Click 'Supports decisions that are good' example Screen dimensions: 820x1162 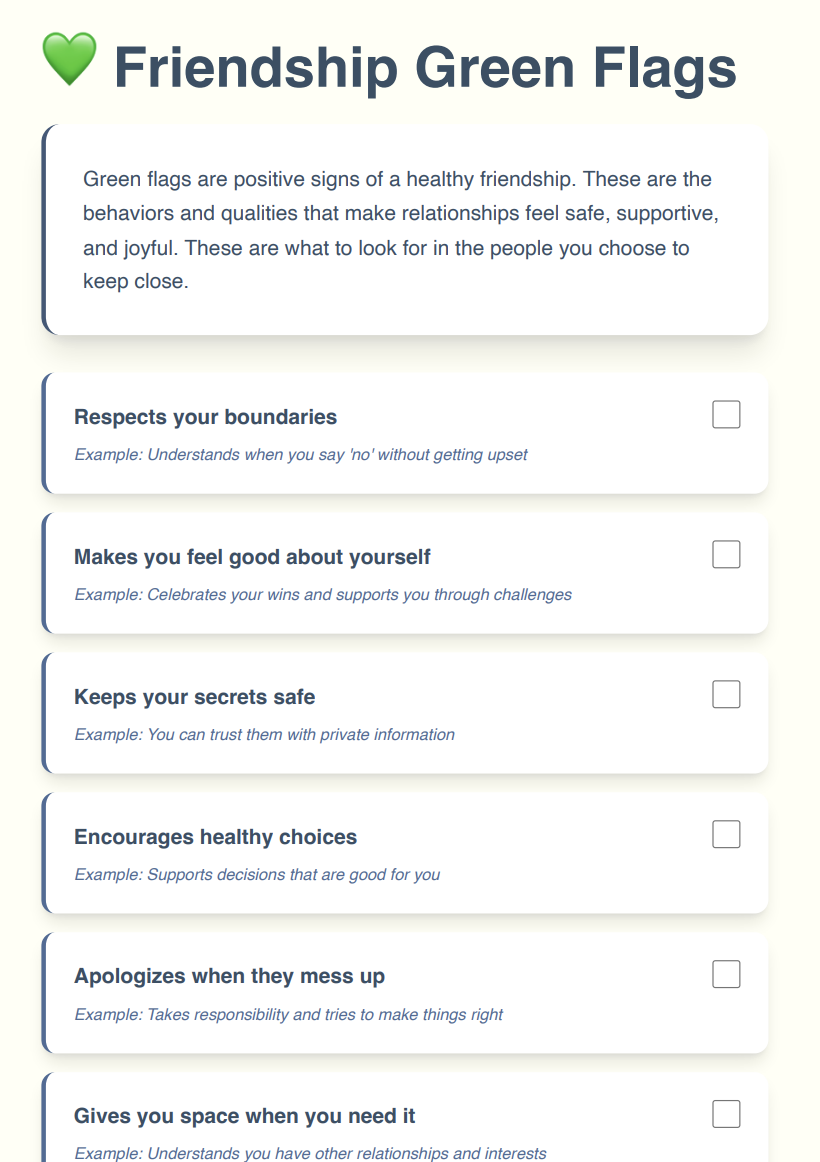[x=257, y=875]
